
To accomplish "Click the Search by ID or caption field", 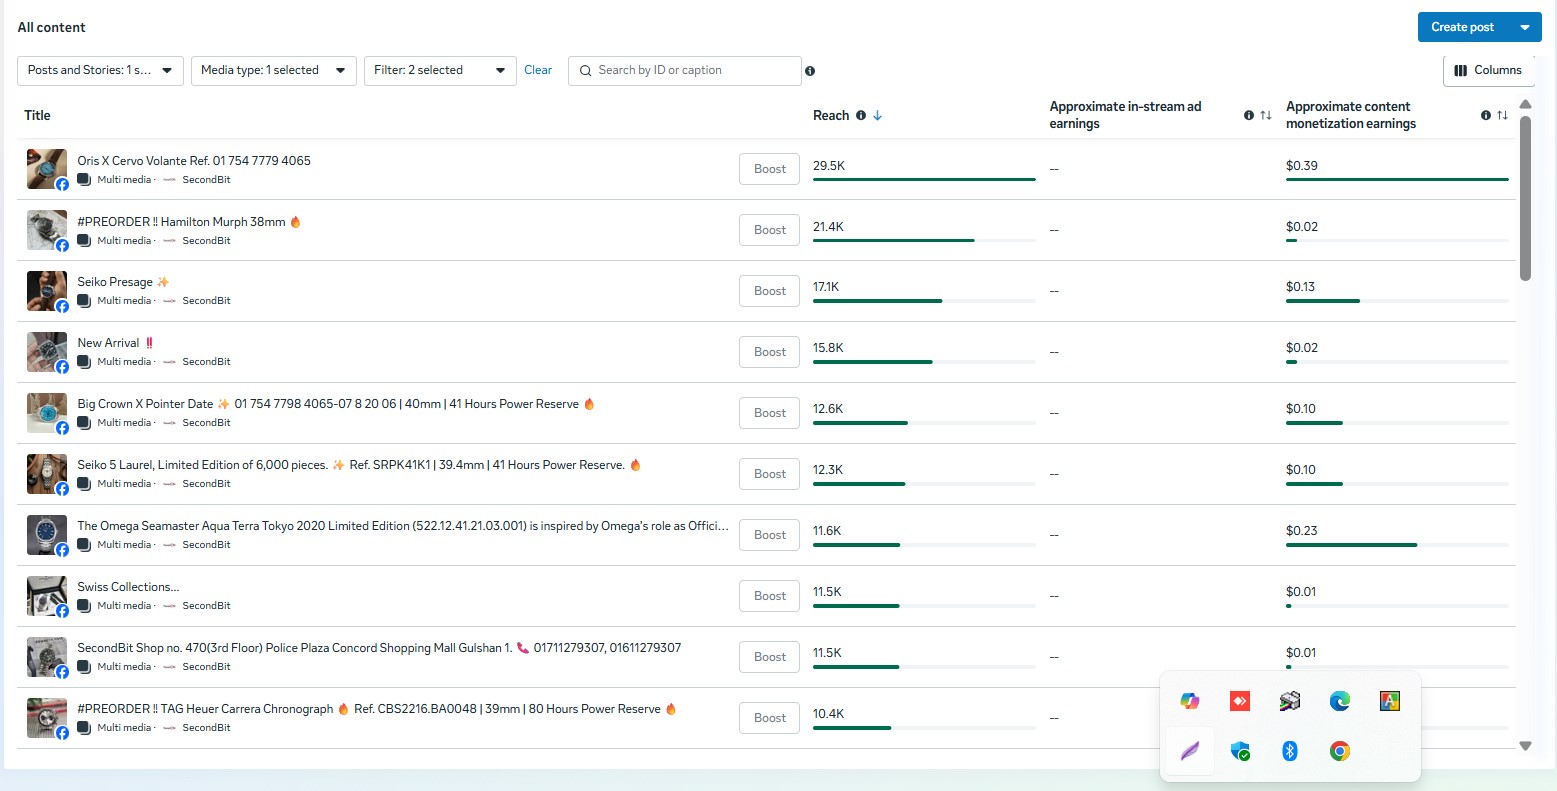I will click(x=690, y=71).
